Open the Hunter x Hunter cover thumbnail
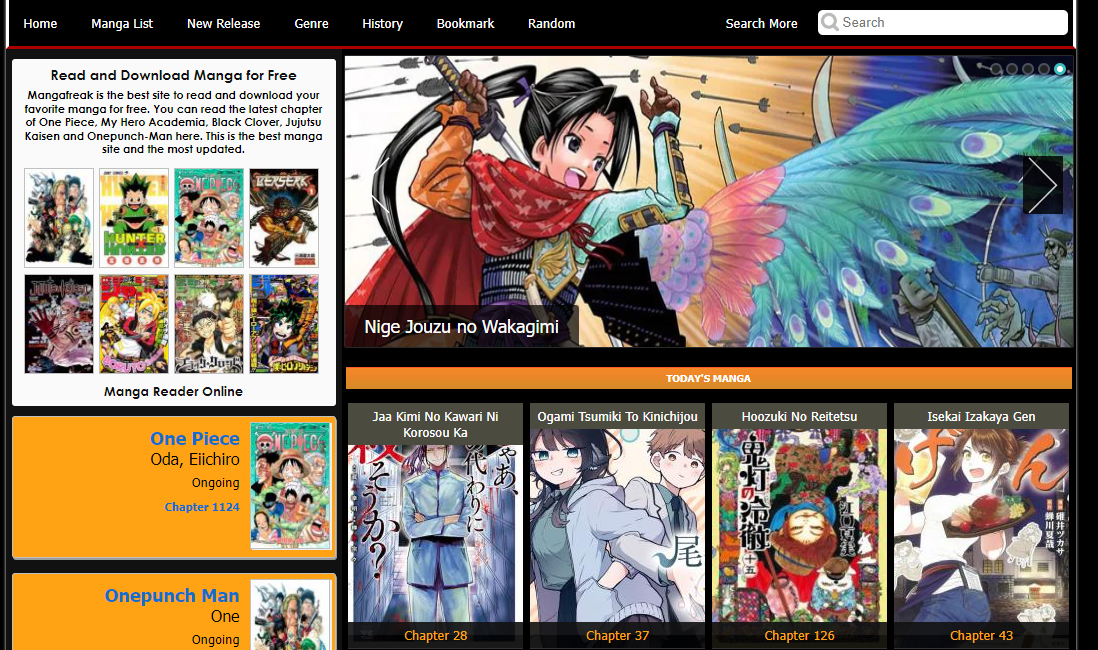Viewport: 1098px width, 650px height. (x=134, y=217)
